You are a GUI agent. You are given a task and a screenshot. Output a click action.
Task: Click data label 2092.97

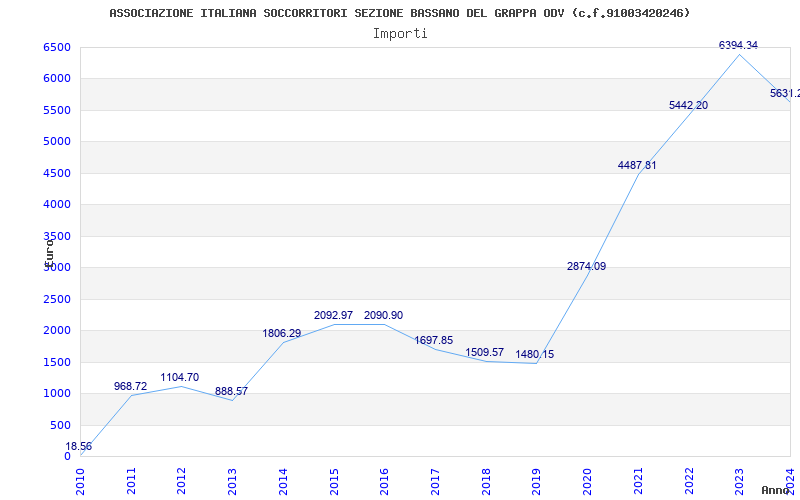(x=333, y=315)
